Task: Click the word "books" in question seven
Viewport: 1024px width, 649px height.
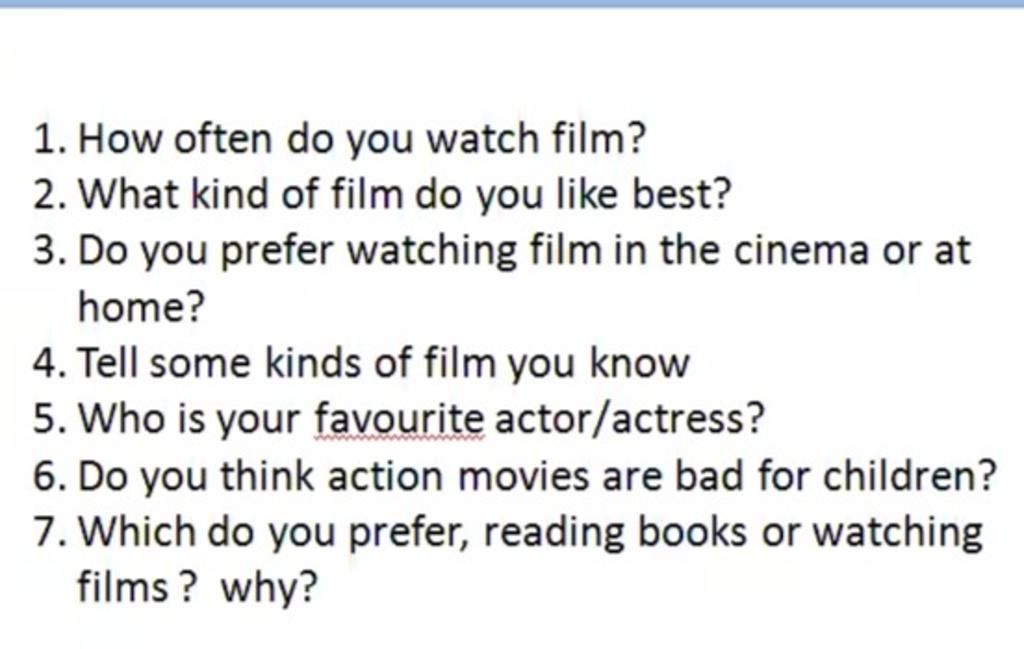Action: (692, 532)
